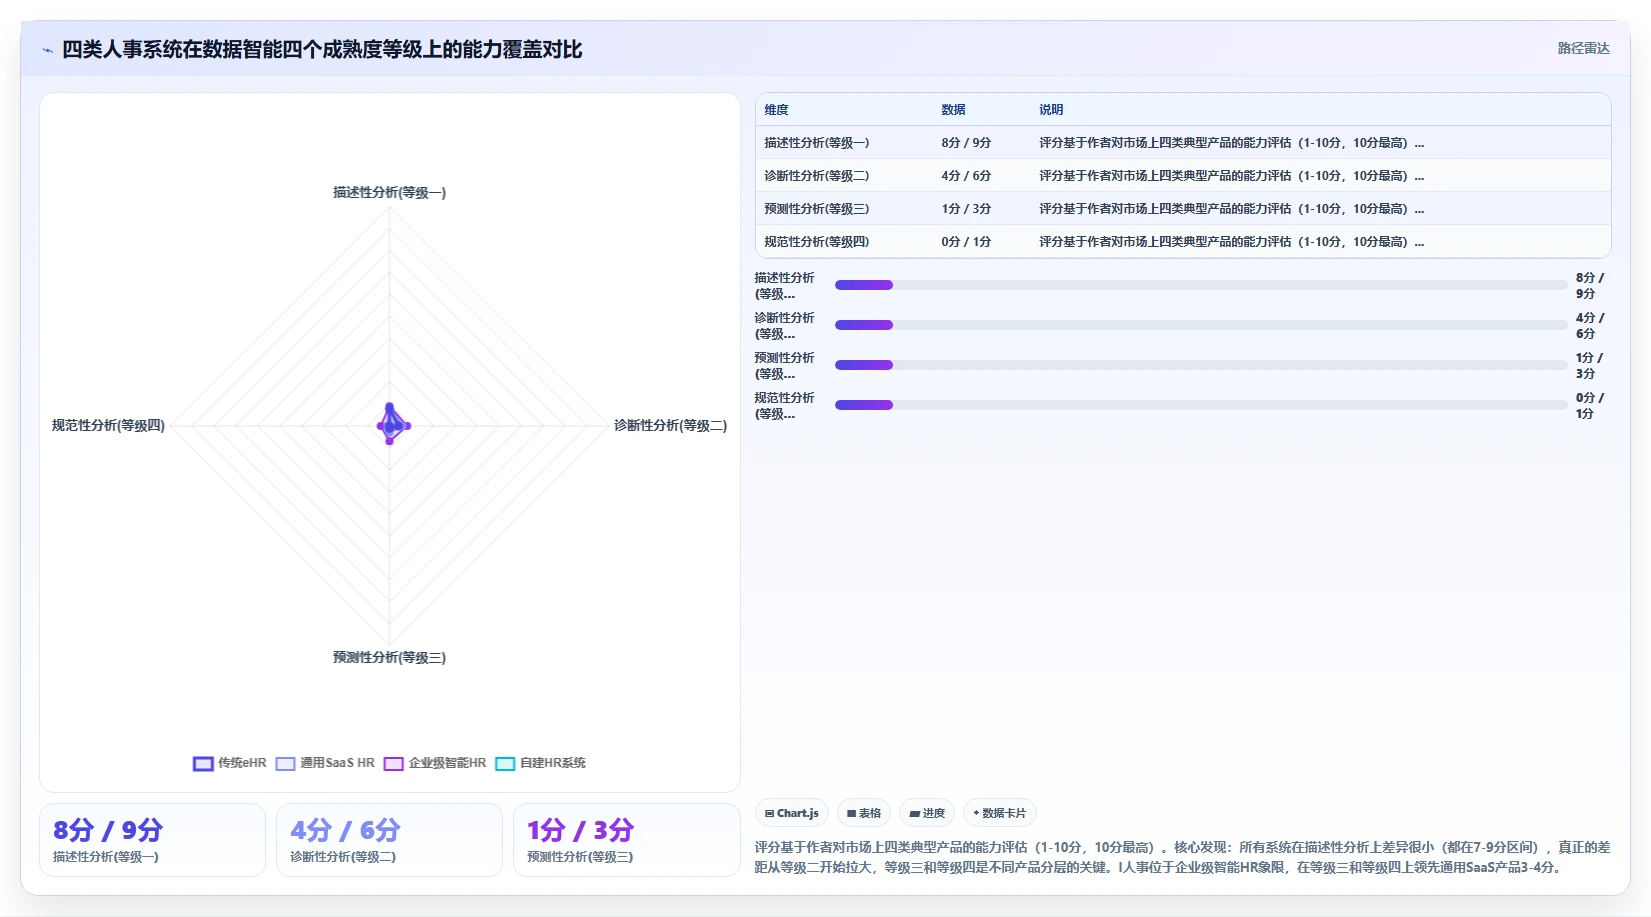Select table row 规范性分析(等级四)
The image size is (1651, 917).
coord(1183,242)
